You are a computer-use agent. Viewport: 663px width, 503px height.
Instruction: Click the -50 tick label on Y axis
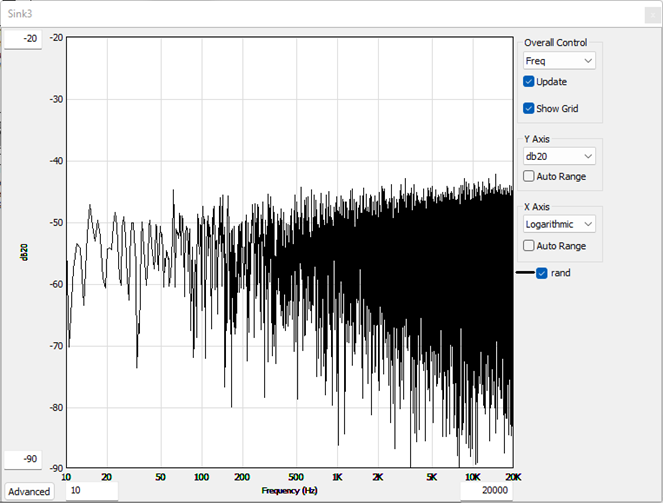click(58, 223)
